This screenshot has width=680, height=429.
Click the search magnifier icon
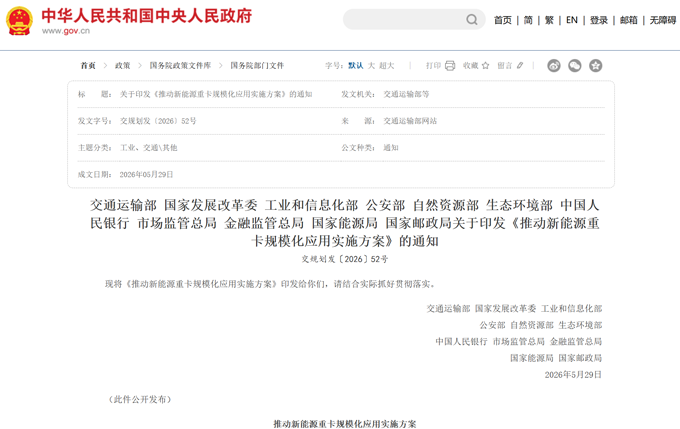472,20
